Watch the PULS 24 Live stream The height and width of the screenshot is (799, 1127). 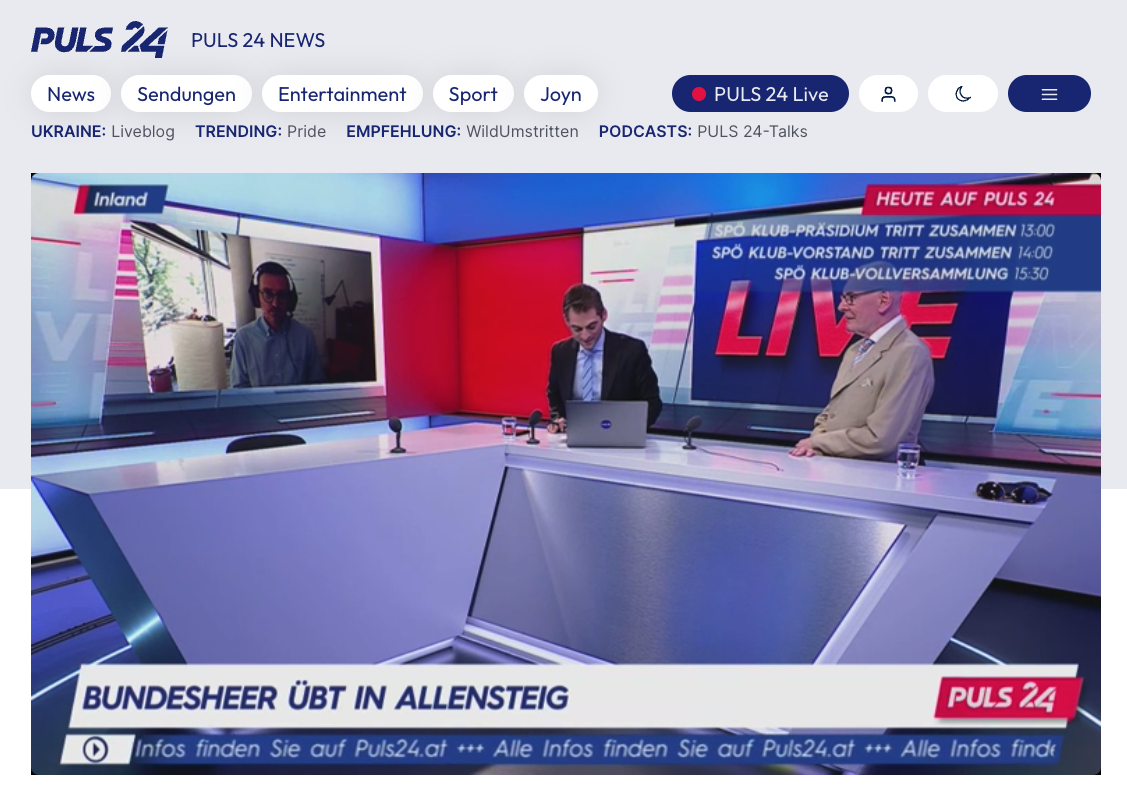[760, 93]
